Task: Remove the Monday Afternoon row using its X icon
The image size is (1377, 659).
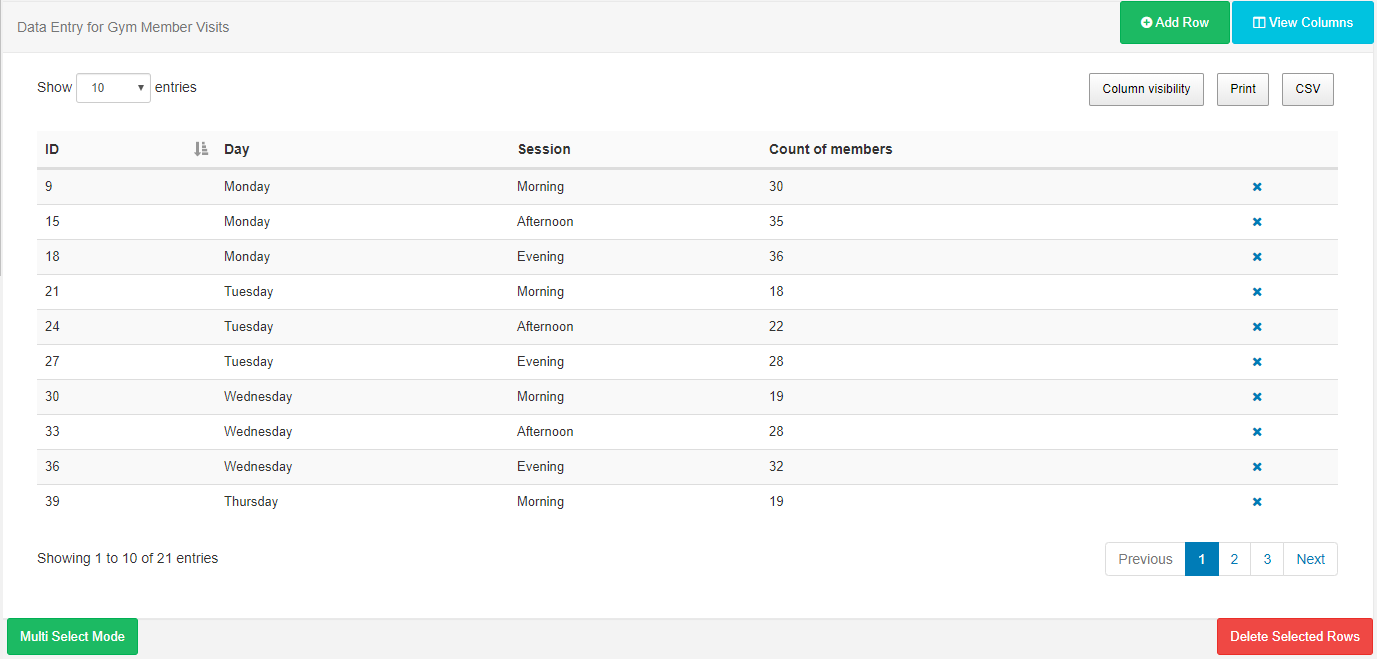Action: pos(1257,222)
